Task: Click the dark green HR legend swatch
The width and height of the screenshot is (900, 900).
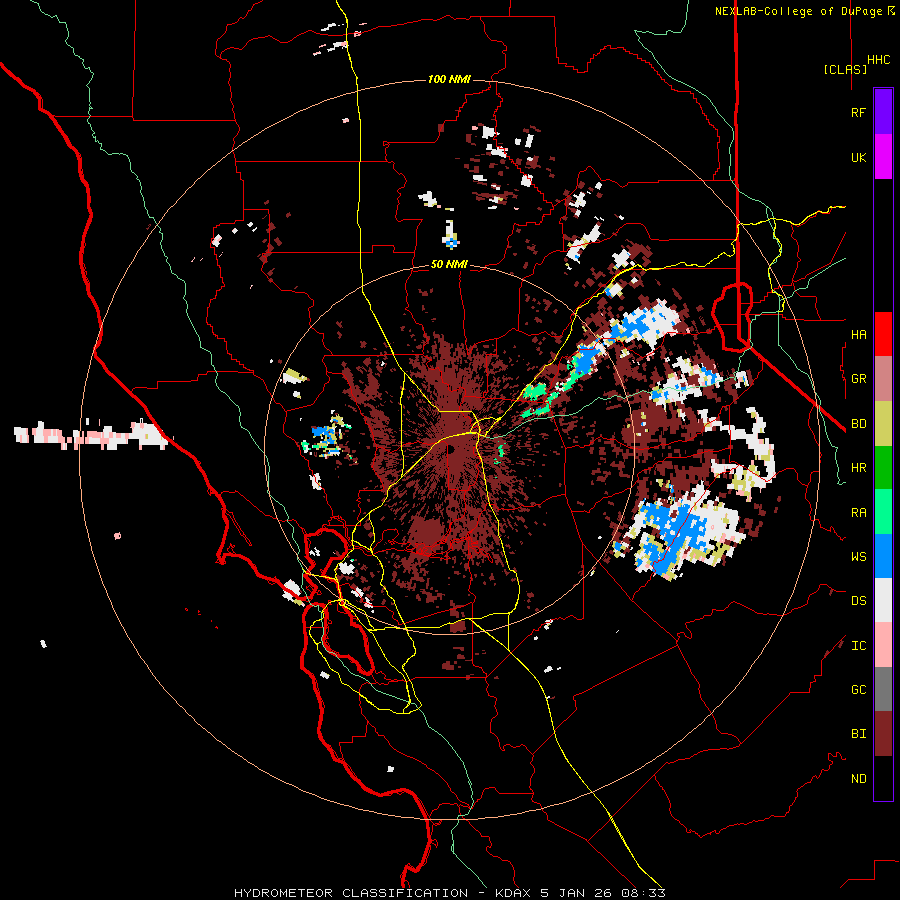Action: 883,468
